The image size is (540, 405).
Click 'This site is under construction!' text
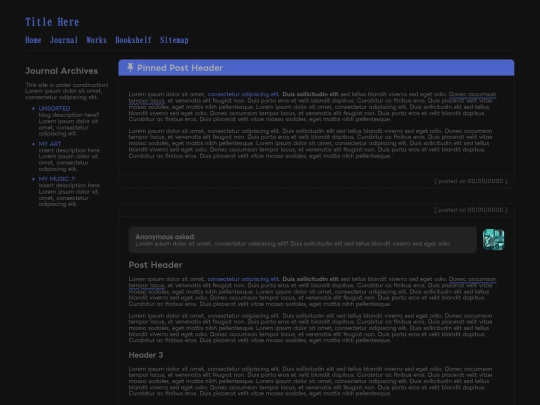coord(66,85)
